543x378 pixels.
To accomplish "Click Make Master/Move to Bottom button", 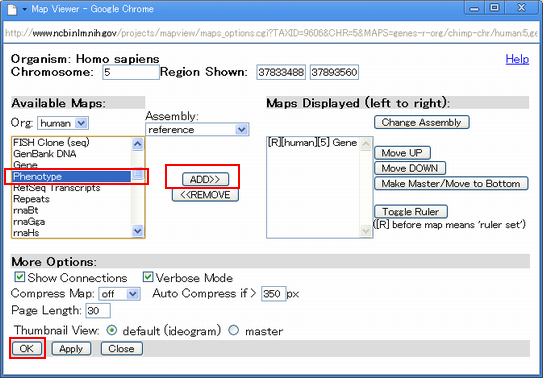I will click(x=451, y=183).
